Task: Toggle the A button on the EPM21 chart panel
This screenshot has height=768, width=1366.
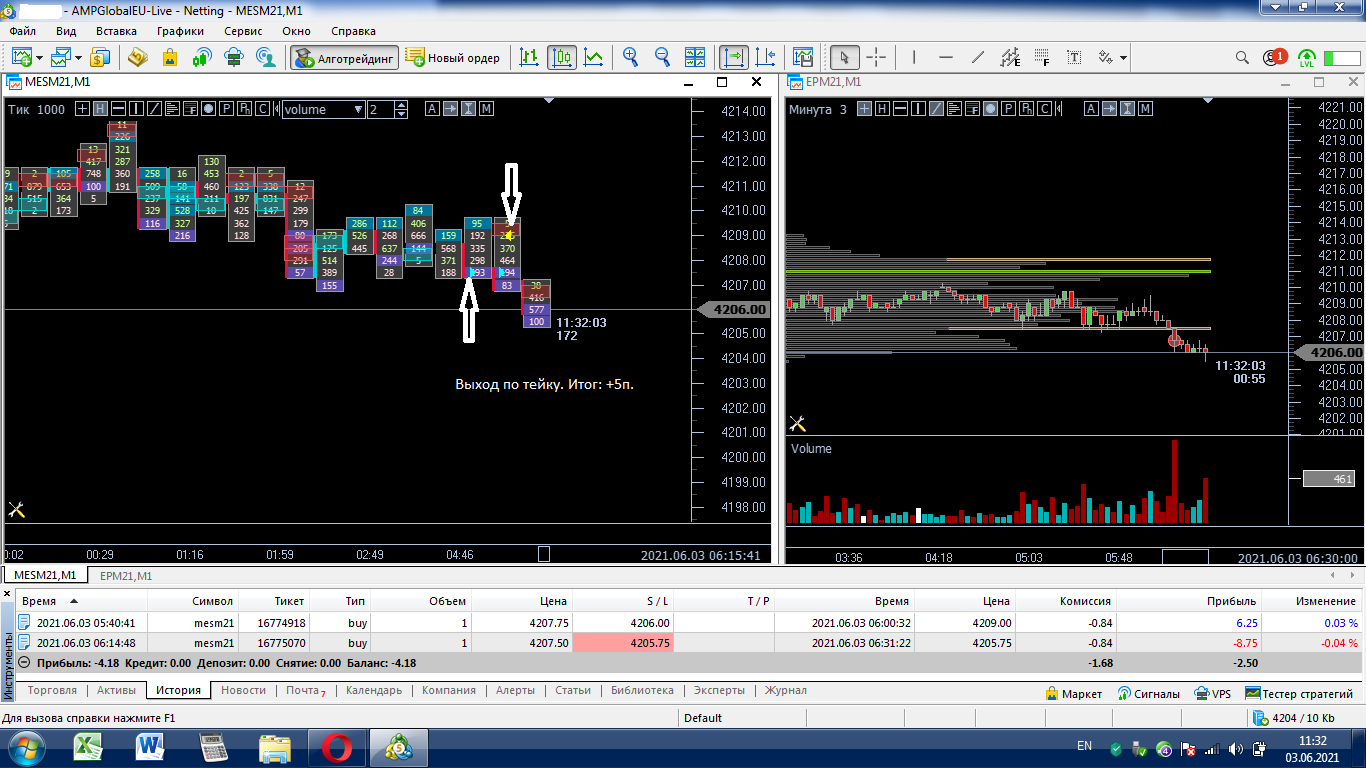Action: click(1091, 109)
